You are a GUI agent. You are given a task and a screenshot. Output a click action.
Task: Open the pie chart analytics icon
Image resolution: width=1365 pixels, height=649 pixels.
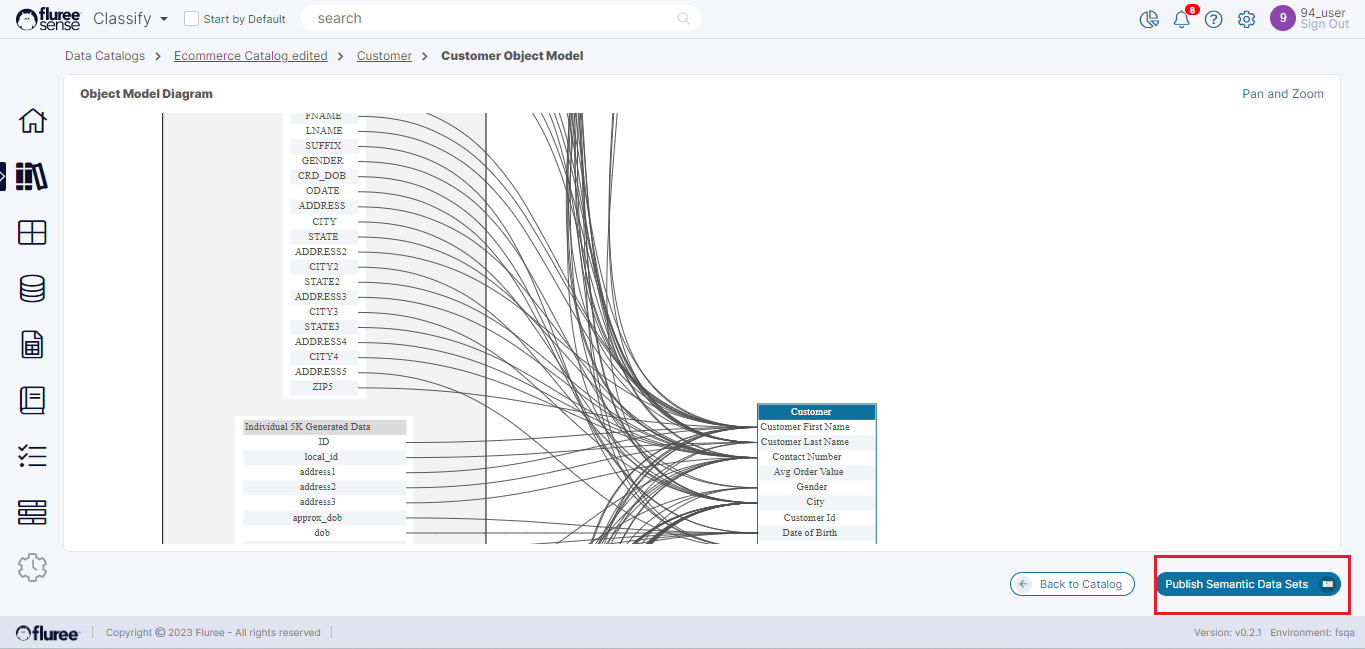[x=1149, y=19]
